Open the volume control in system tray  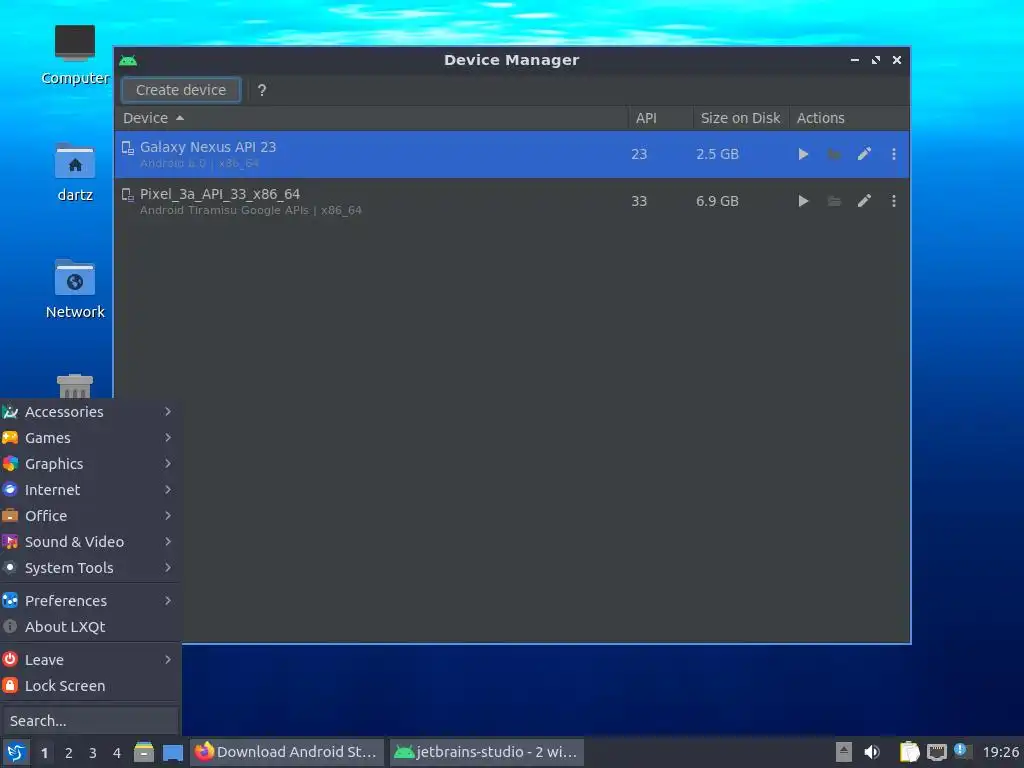click(x=872, y=752)
